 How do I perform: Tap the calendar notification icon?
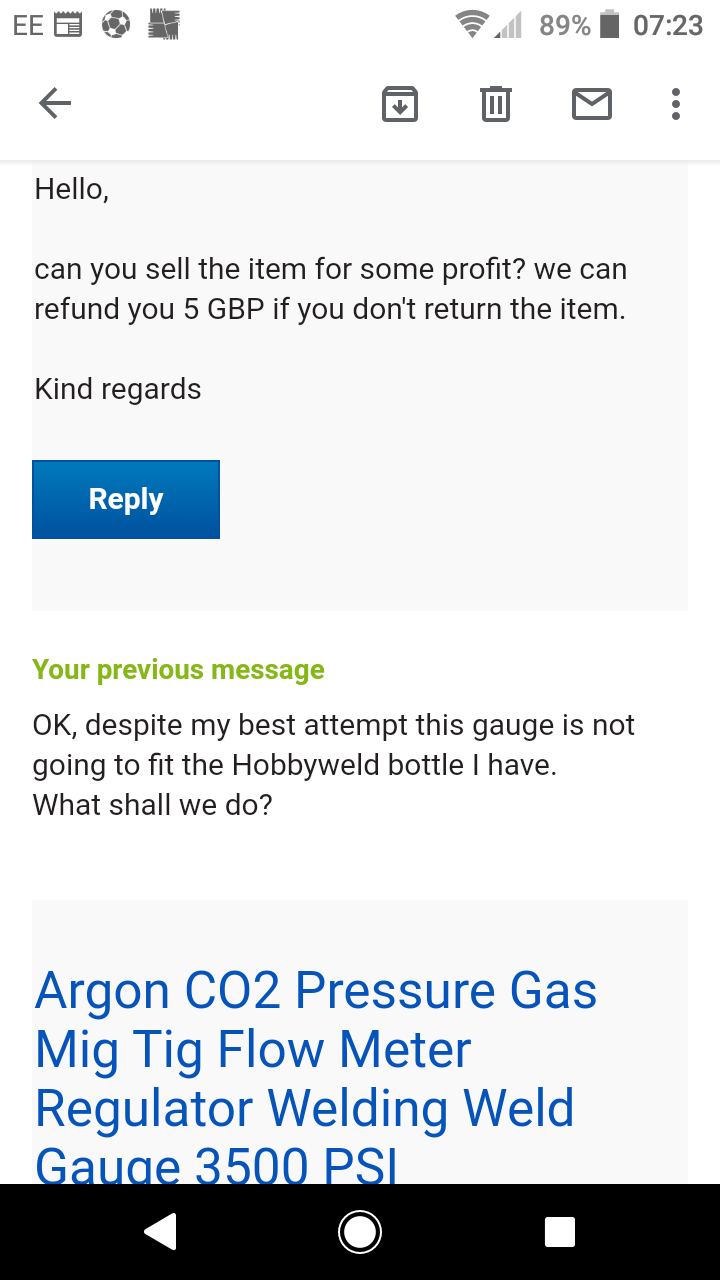68,26
